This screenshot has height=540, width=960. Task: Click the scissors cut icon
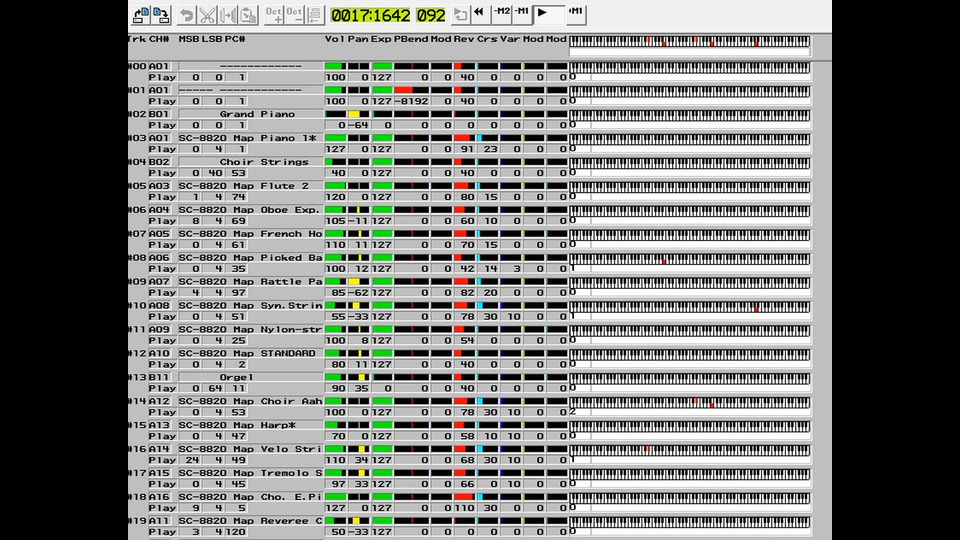click(208, 15)
